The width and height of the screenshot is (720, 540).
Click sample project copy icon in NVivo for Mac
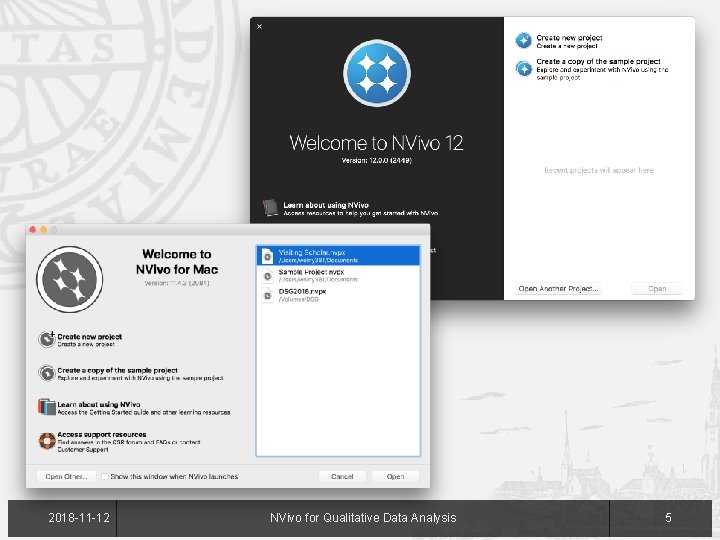pos(47,373)
